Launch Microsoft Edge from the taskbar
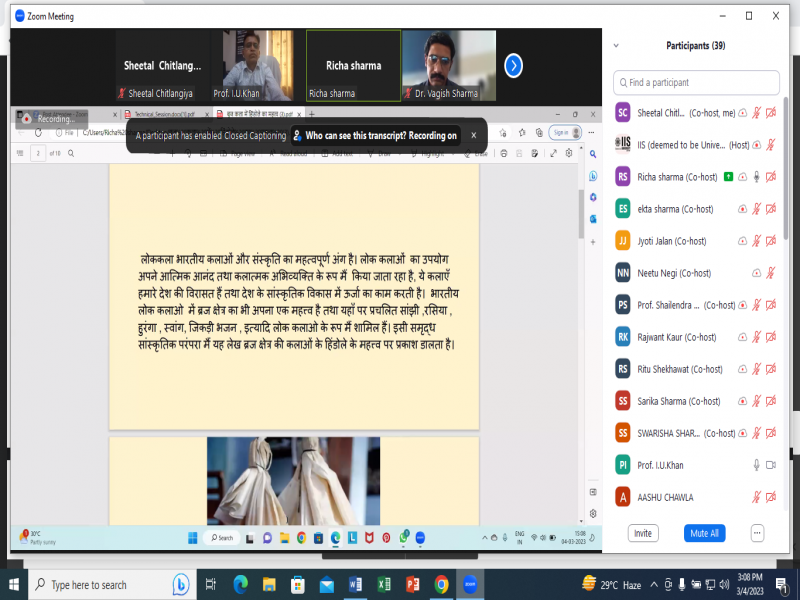 [240, 584]
